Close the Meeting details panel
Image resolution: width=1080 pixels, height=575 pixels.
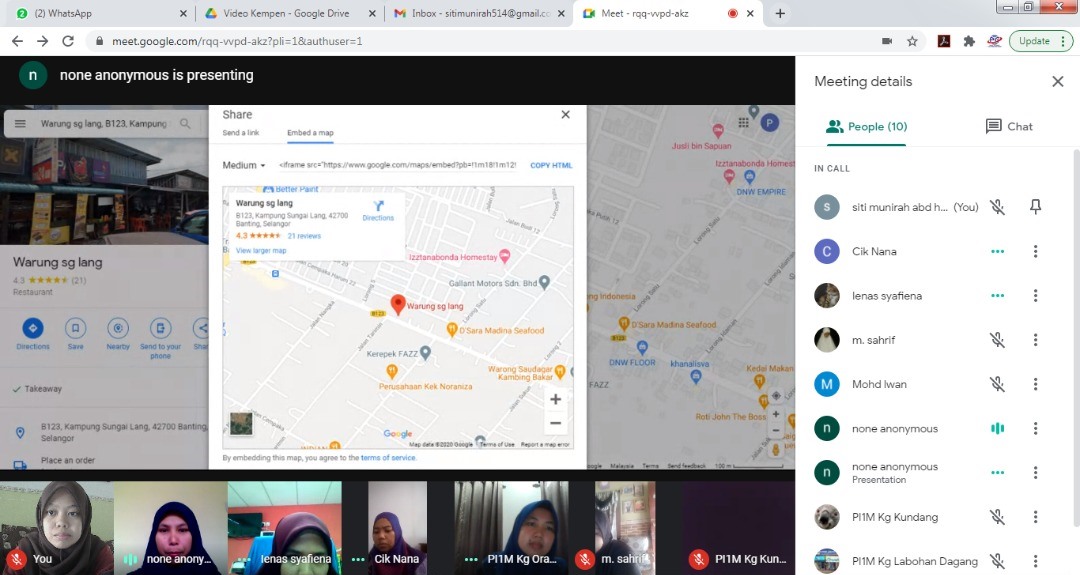click(x=1057, y=82)
